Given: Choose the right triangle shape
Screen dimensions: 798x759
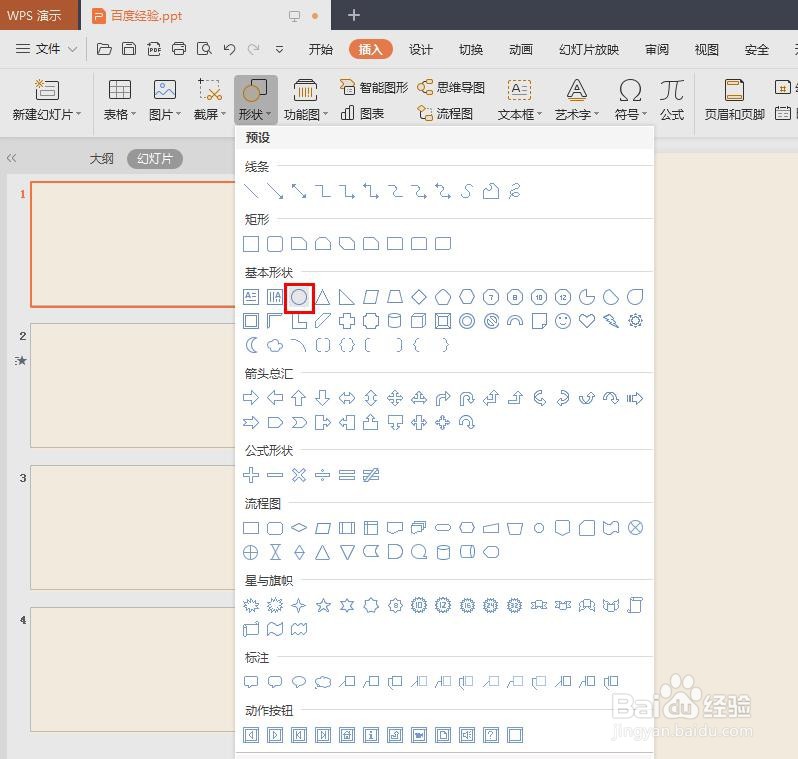Looking at the screenshot, I should [x=347, y=297].
